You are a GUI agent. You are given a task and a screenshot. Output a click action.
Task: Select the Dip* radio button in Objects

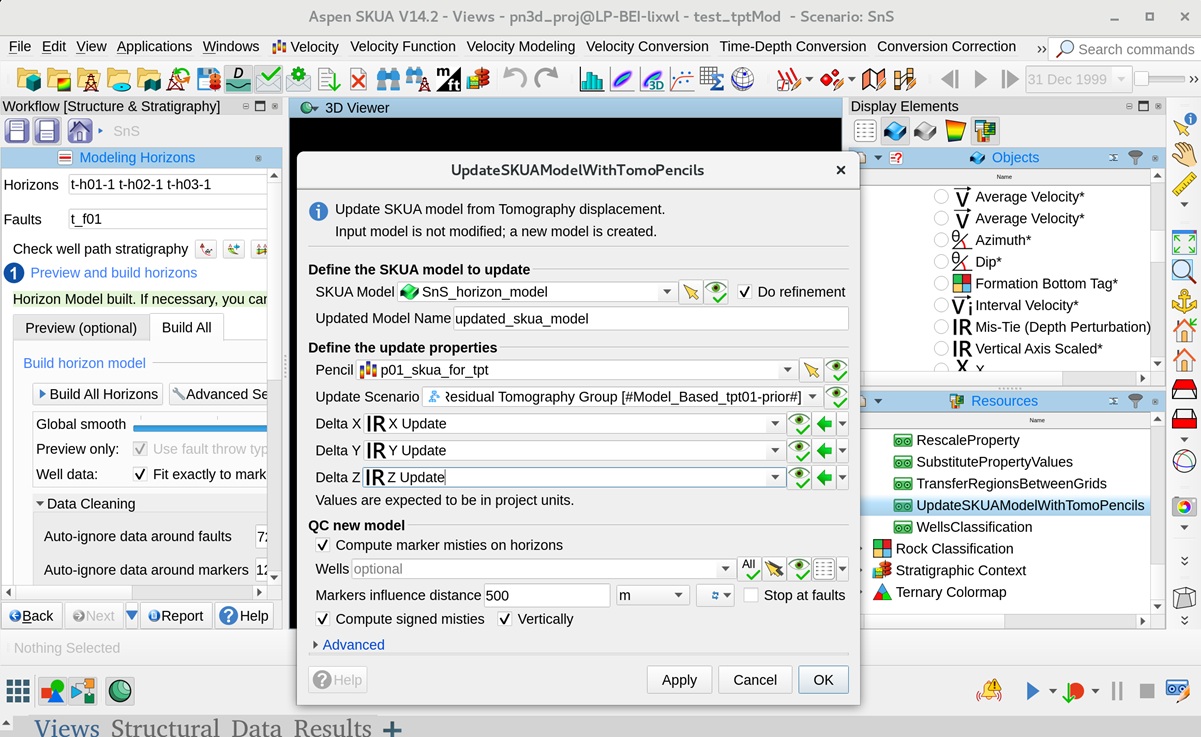point(941,262)
